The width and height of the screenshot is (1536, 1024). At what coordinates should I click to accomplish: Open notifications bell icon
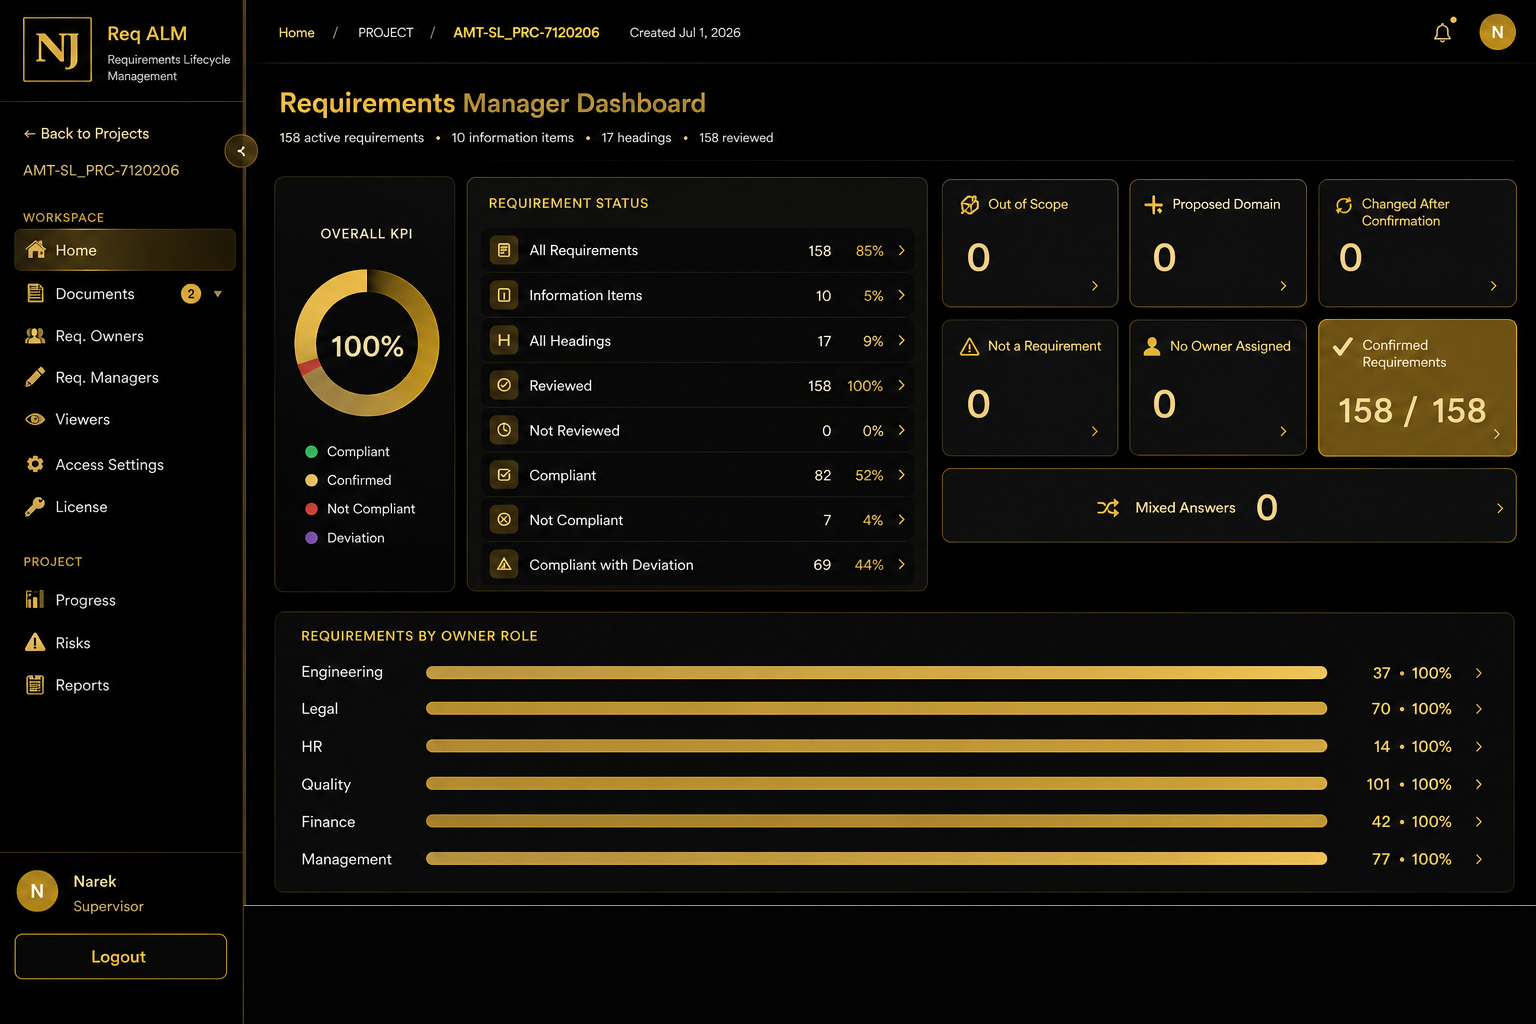1442,32
